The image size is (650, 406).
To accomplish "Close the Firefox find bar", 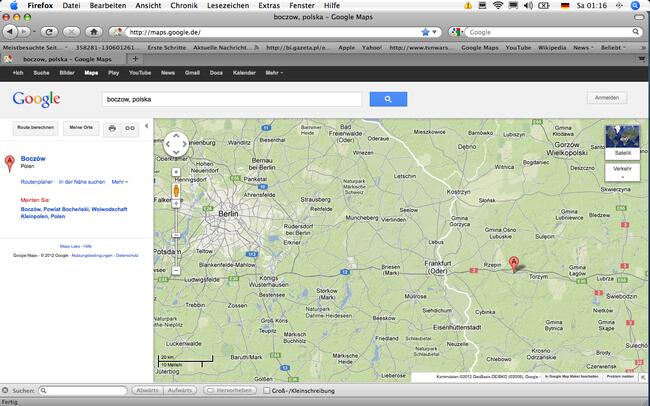I will point(7,390).
